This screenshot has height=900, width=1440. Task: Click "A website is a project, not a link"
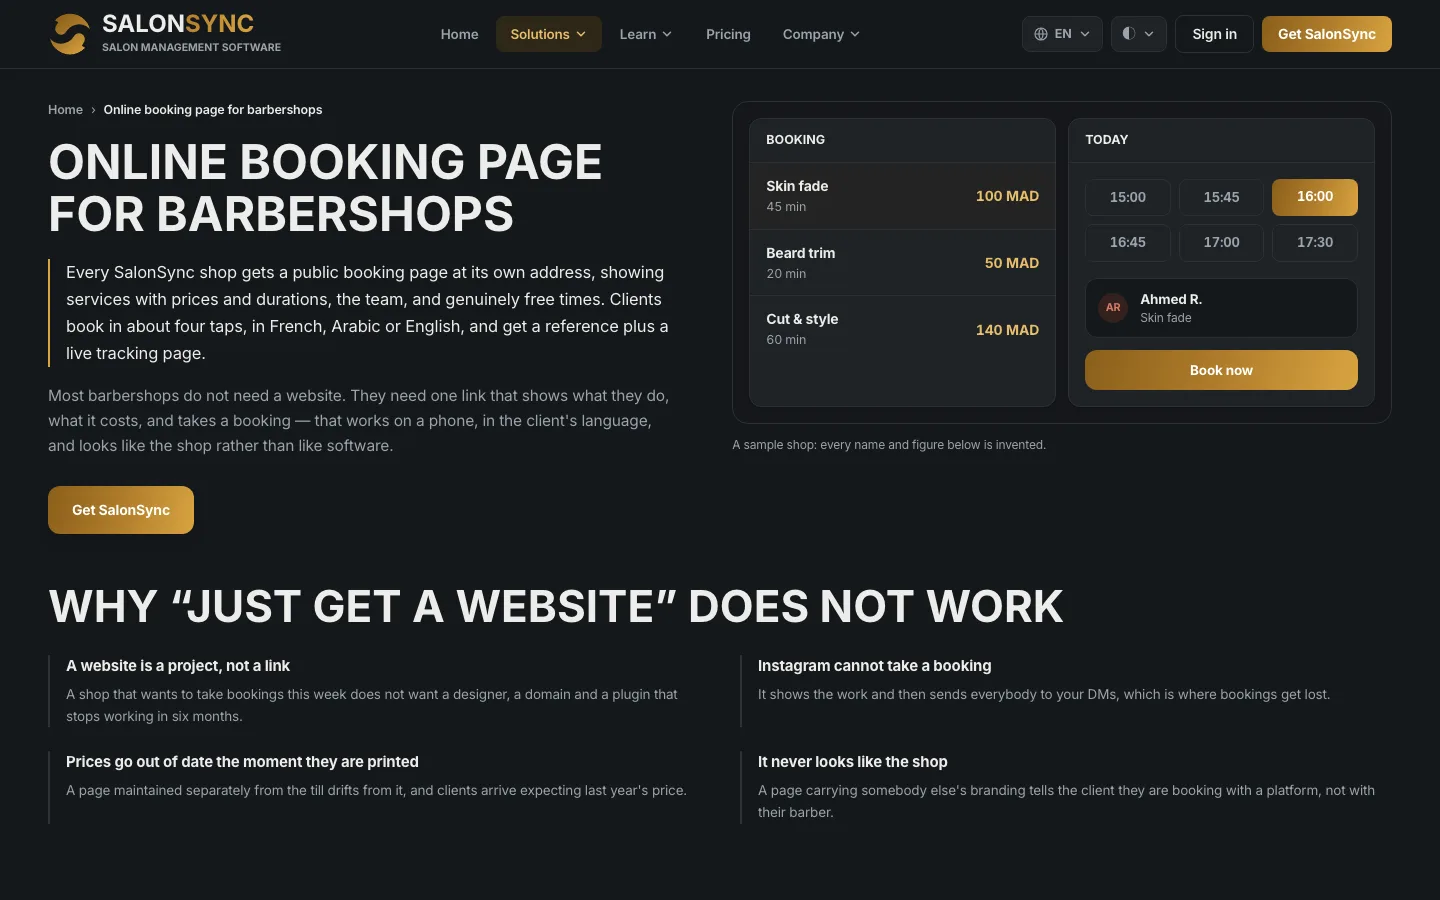[178, 666]
